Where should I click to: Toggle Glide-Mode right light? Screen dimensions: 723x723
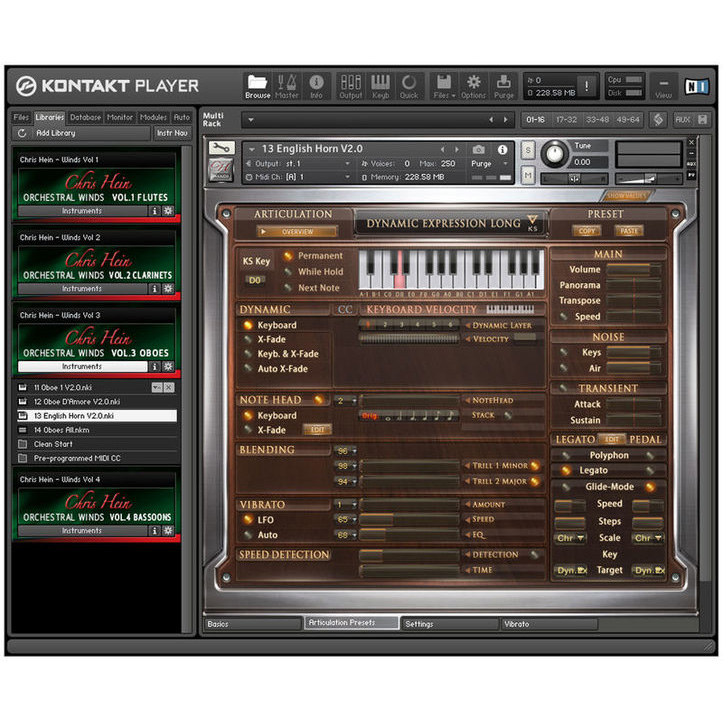(650, 487)
